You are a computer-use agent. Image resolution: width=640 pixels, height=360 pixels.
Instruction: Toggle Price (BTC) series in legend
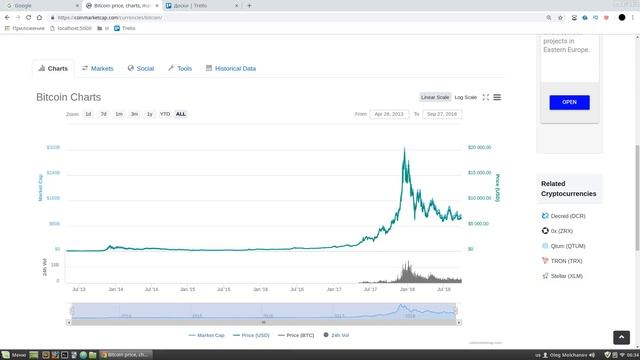[x=296, y=335]
